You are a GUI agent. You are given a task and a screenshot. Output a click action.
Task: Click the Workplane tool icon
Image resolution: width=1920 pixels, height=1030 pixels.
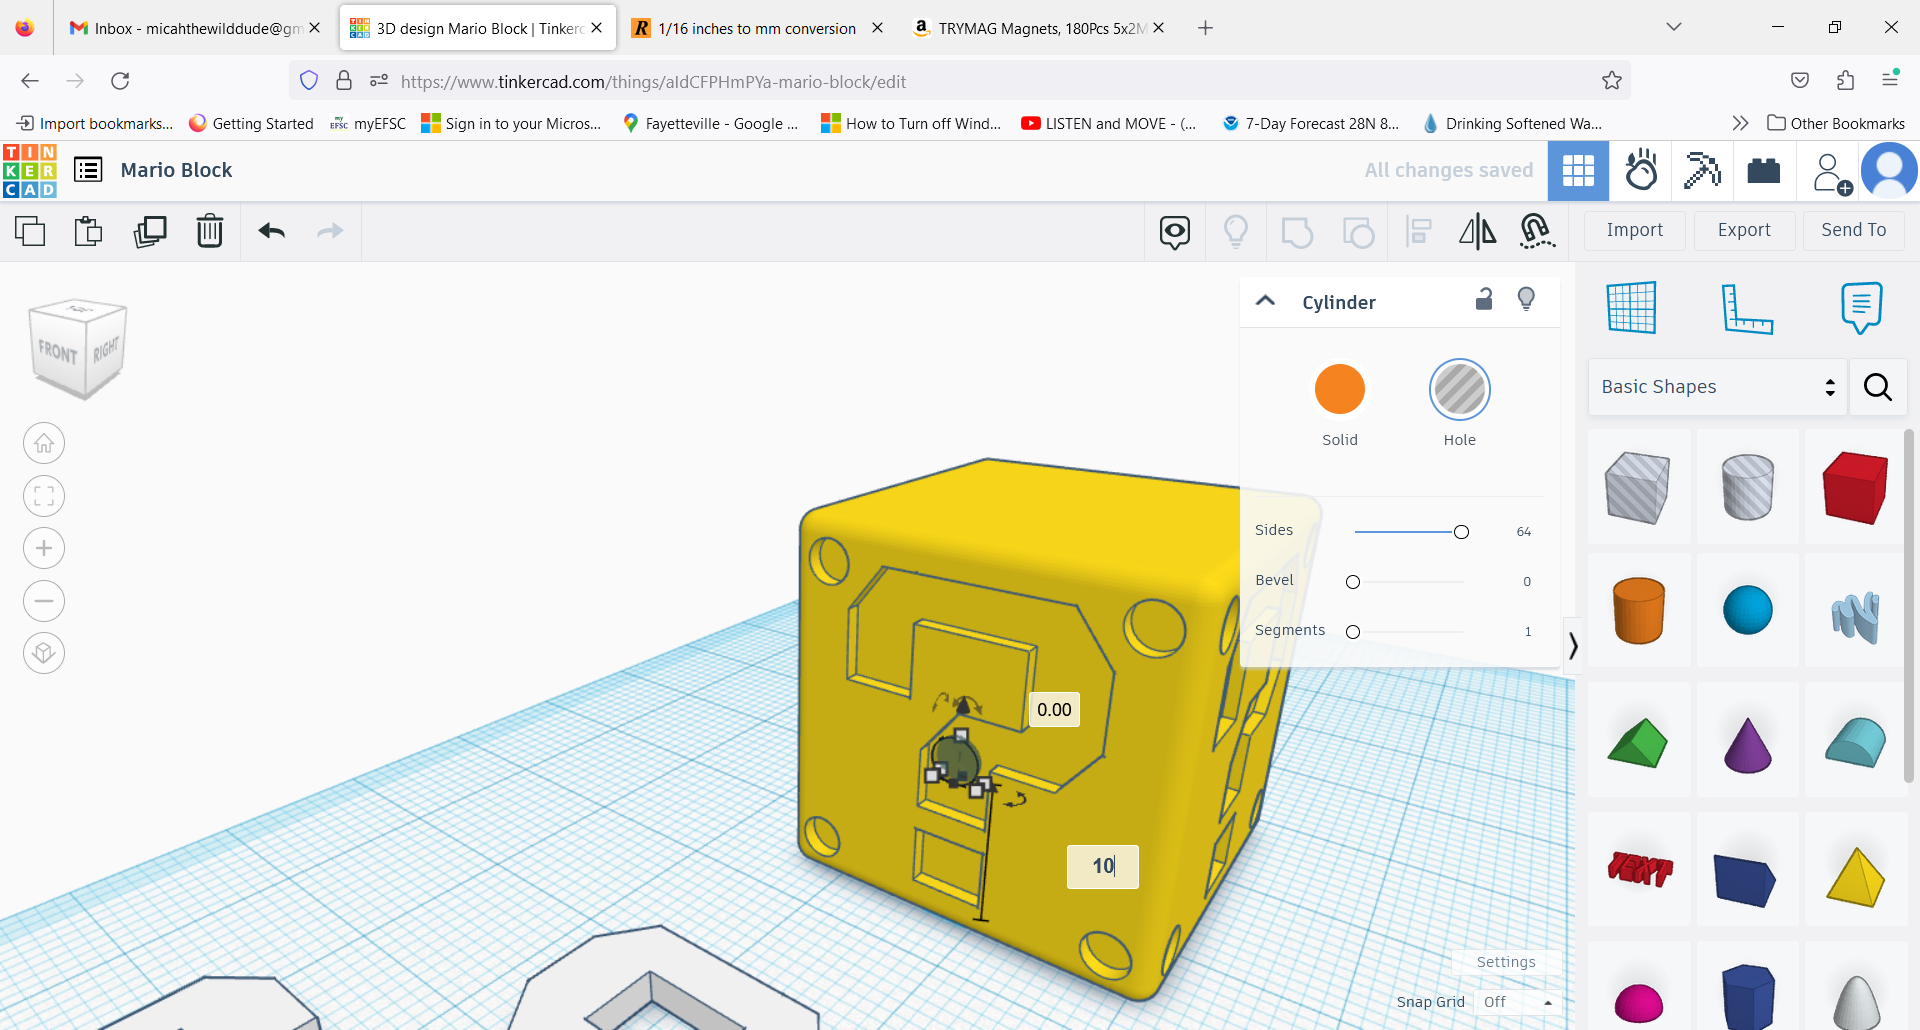point(1633,307)
